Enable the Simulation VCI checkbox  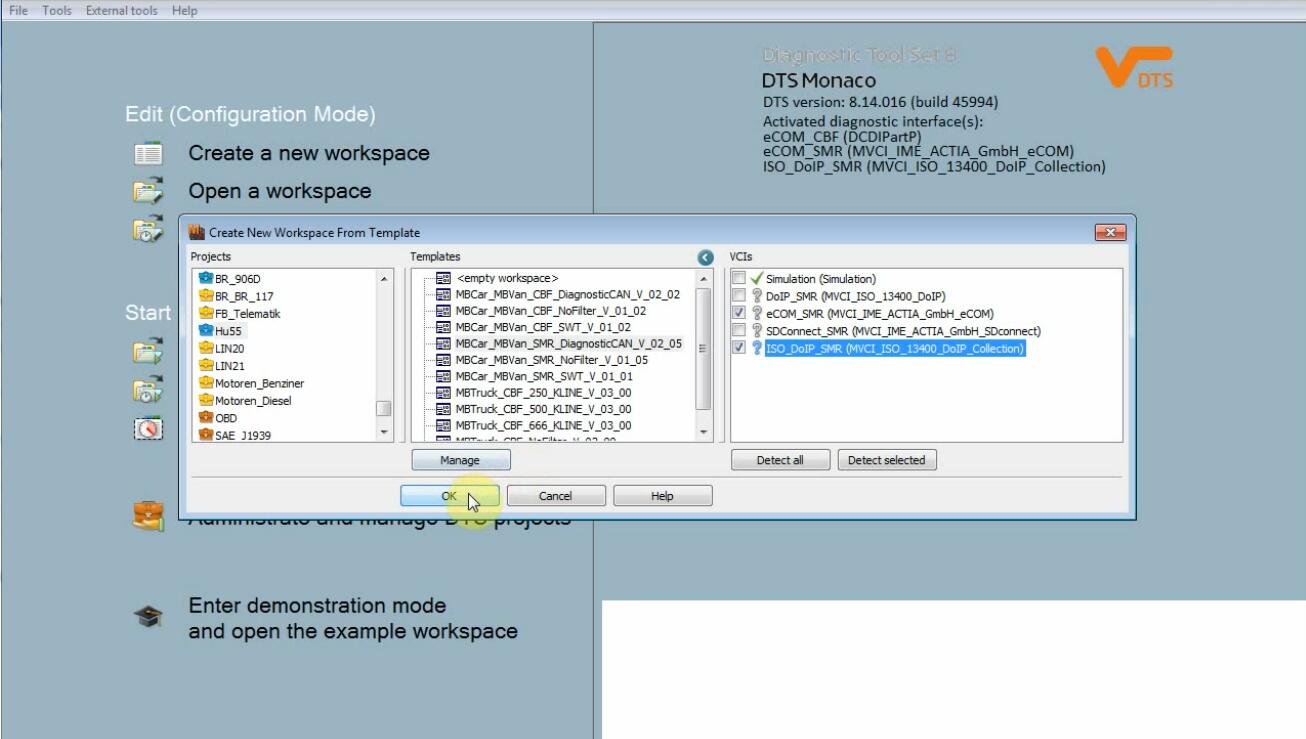pos(738,278)
